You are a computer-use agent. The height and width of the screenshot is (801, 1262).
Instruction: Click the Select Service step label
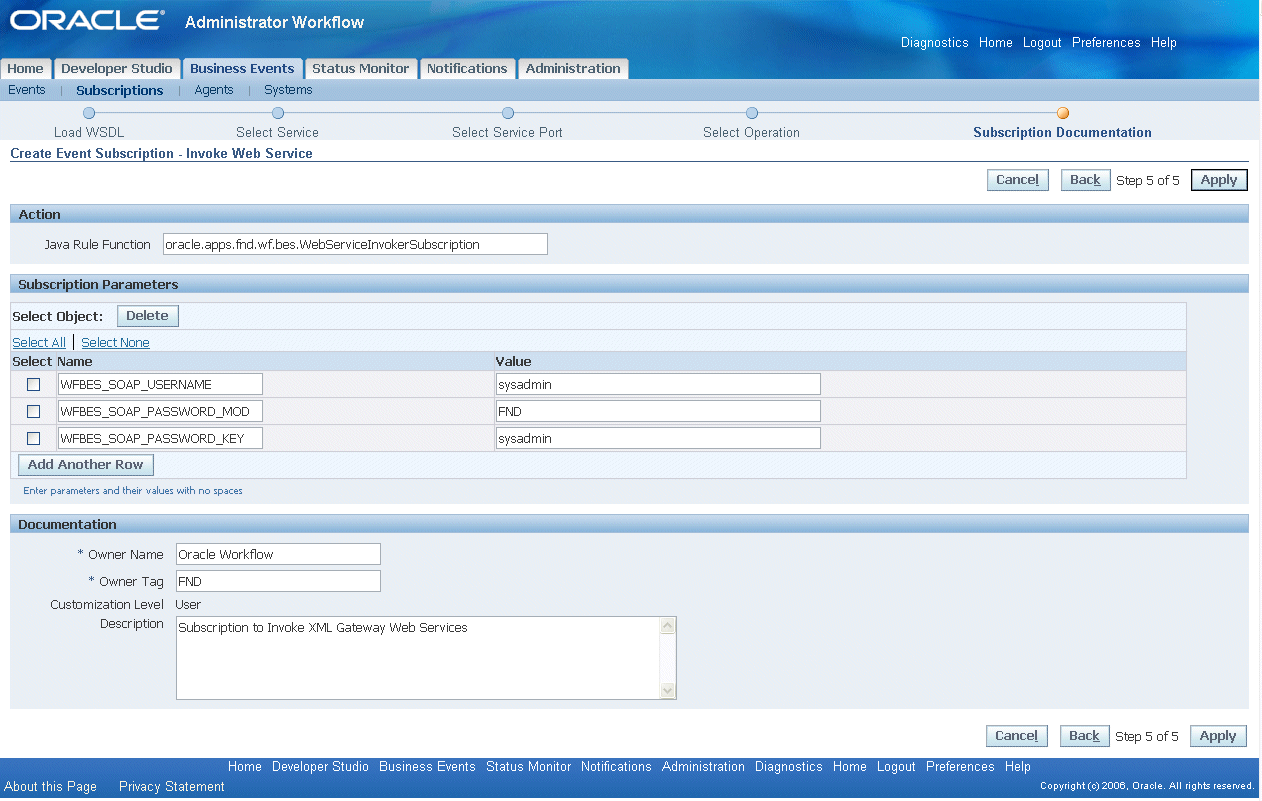pos(277,132)
